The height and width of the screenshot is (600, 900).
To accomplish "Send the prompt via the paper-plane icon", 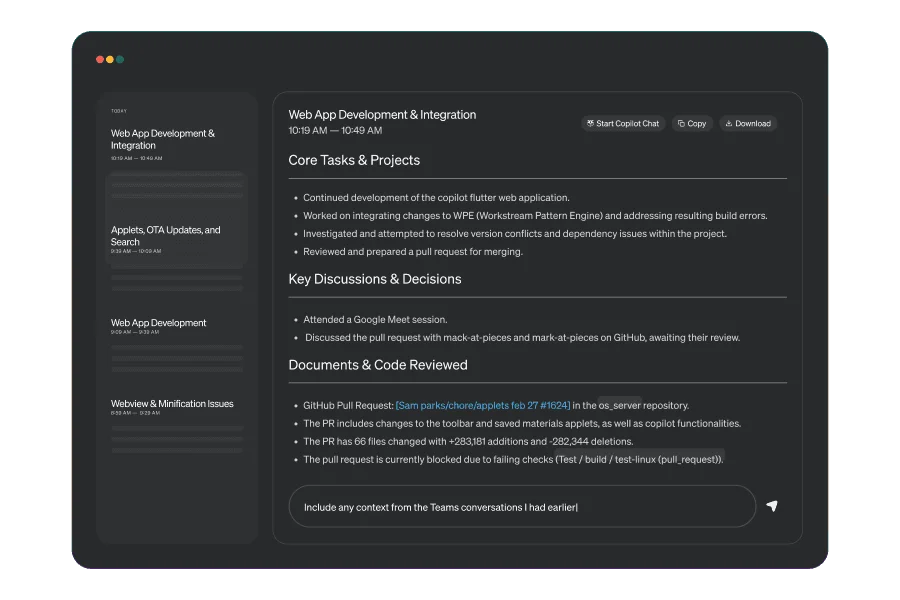I will [771, 507].
